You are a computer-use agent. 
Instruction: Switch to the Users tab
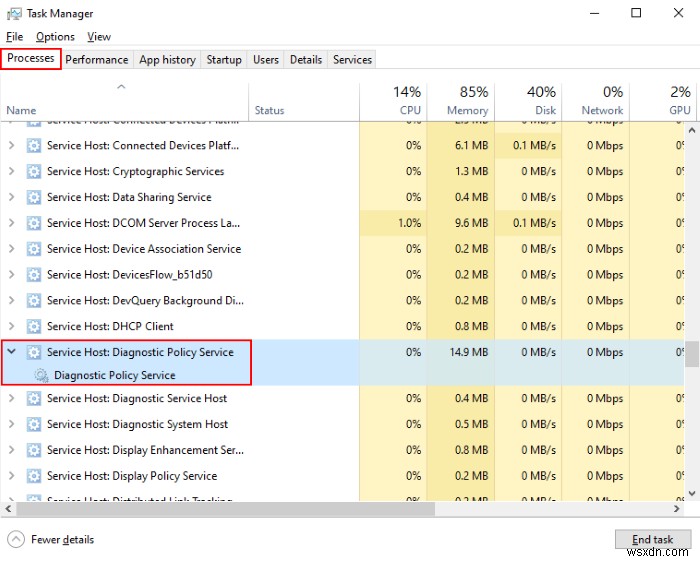click(266, 60)
